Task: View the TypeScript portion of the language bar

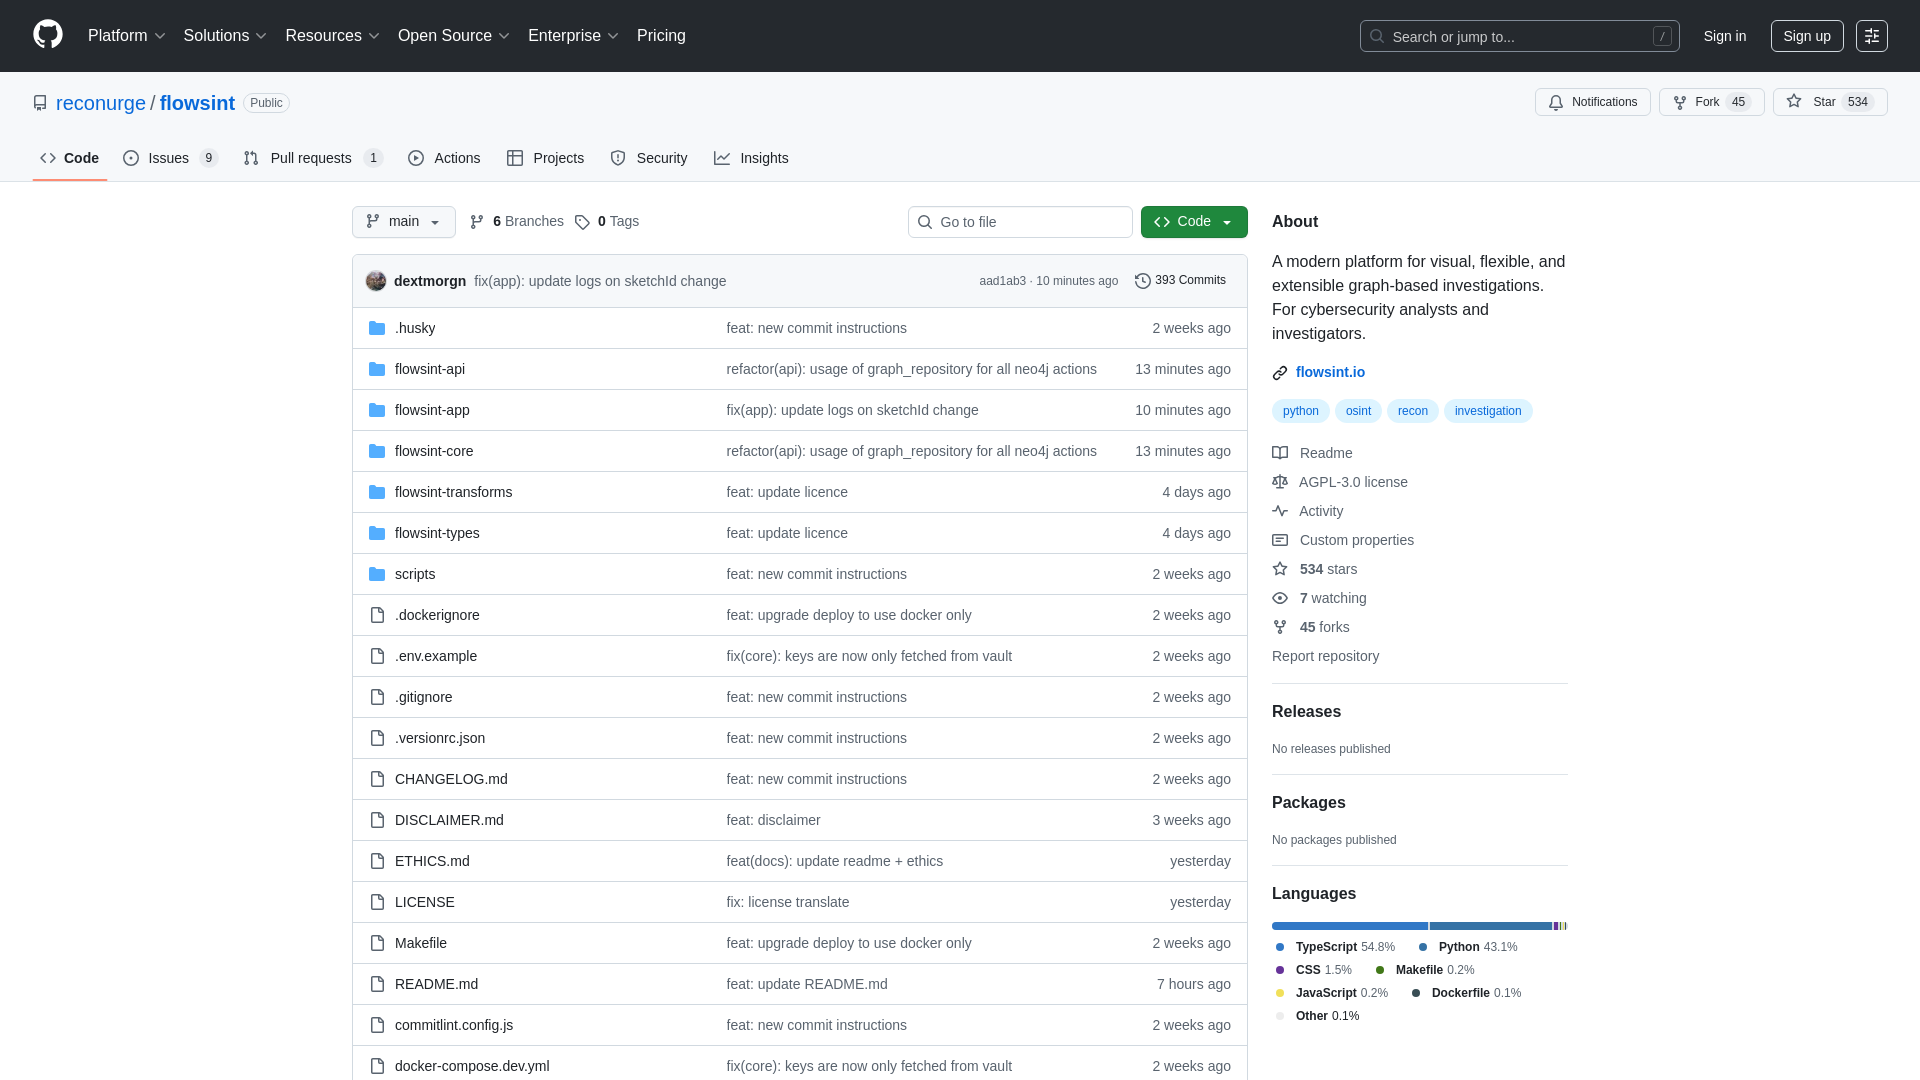Action: click(x=1349, y=925)
